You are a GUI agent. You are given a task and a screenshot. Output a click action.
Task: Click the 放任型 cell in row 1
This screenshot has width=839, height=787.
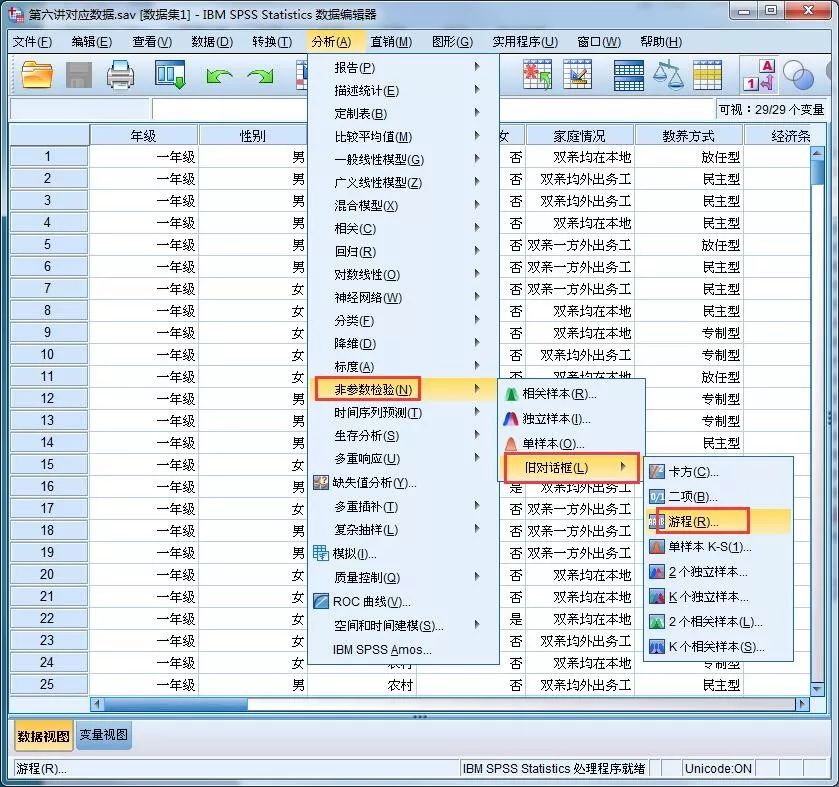coord(689,157)
